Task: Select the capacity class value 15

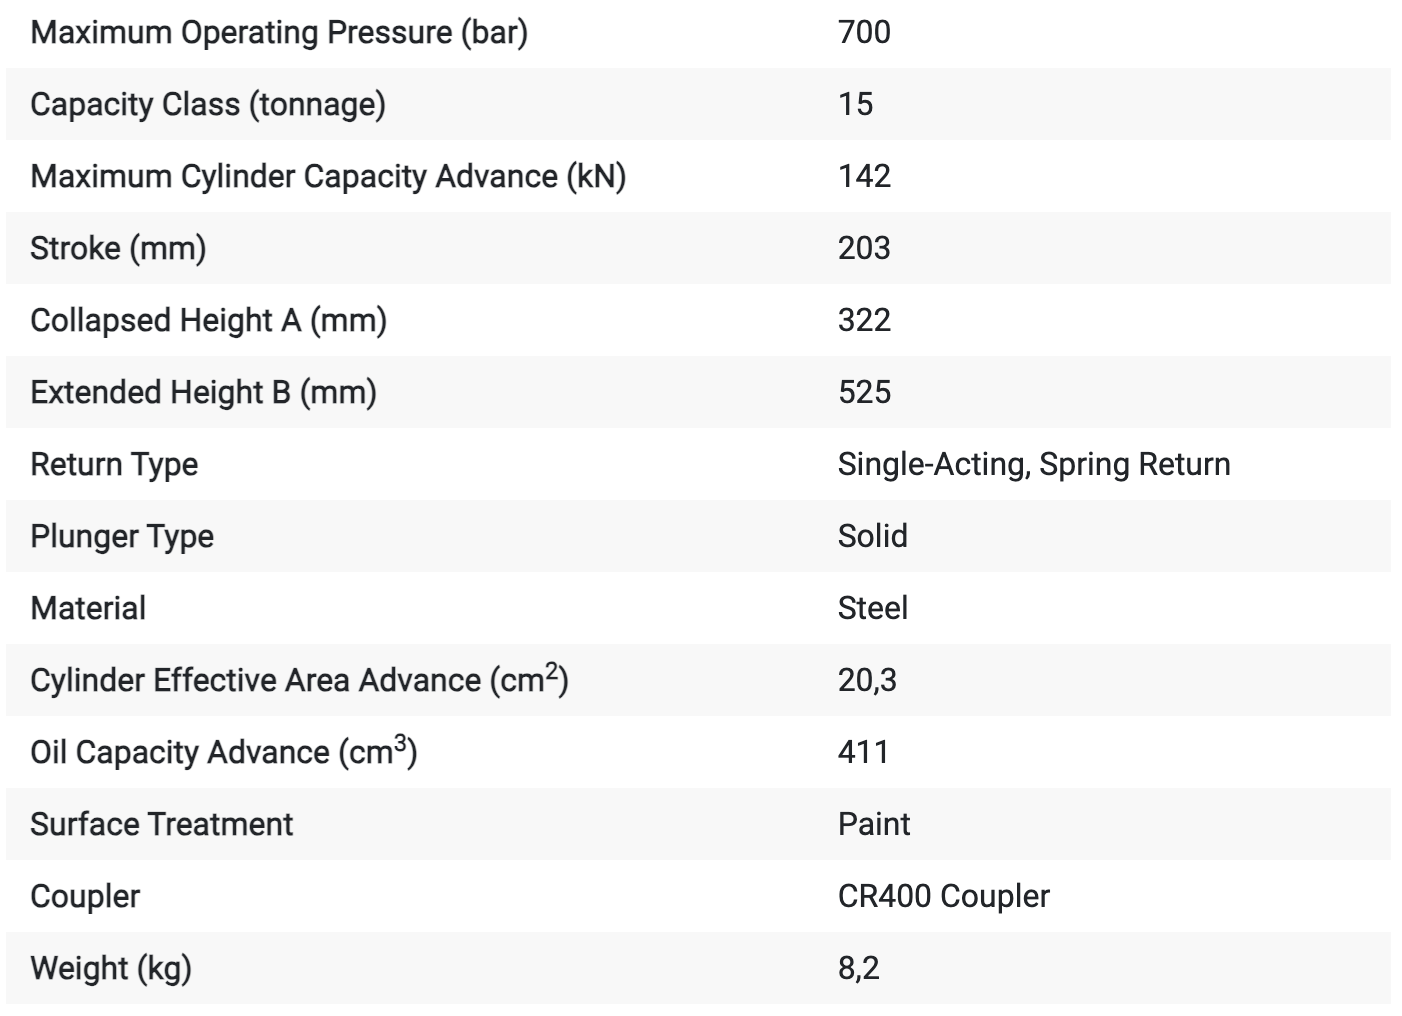Action: 855,104
